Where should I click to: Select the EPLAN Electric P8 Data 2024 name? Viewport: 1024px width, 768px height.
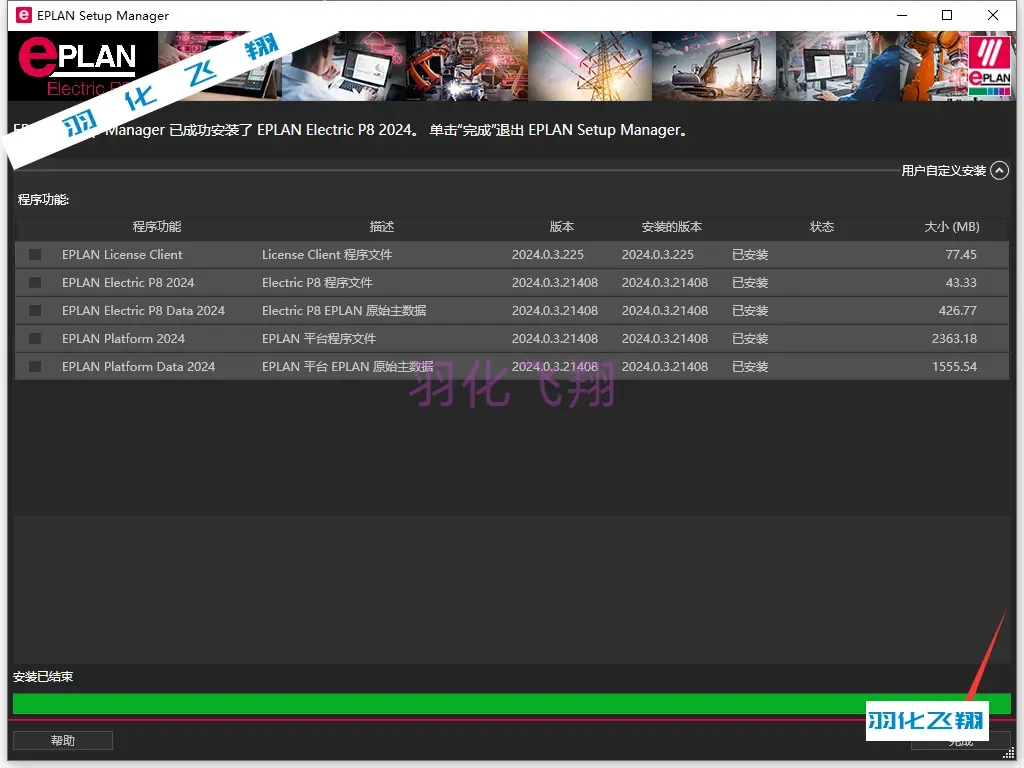143,311
